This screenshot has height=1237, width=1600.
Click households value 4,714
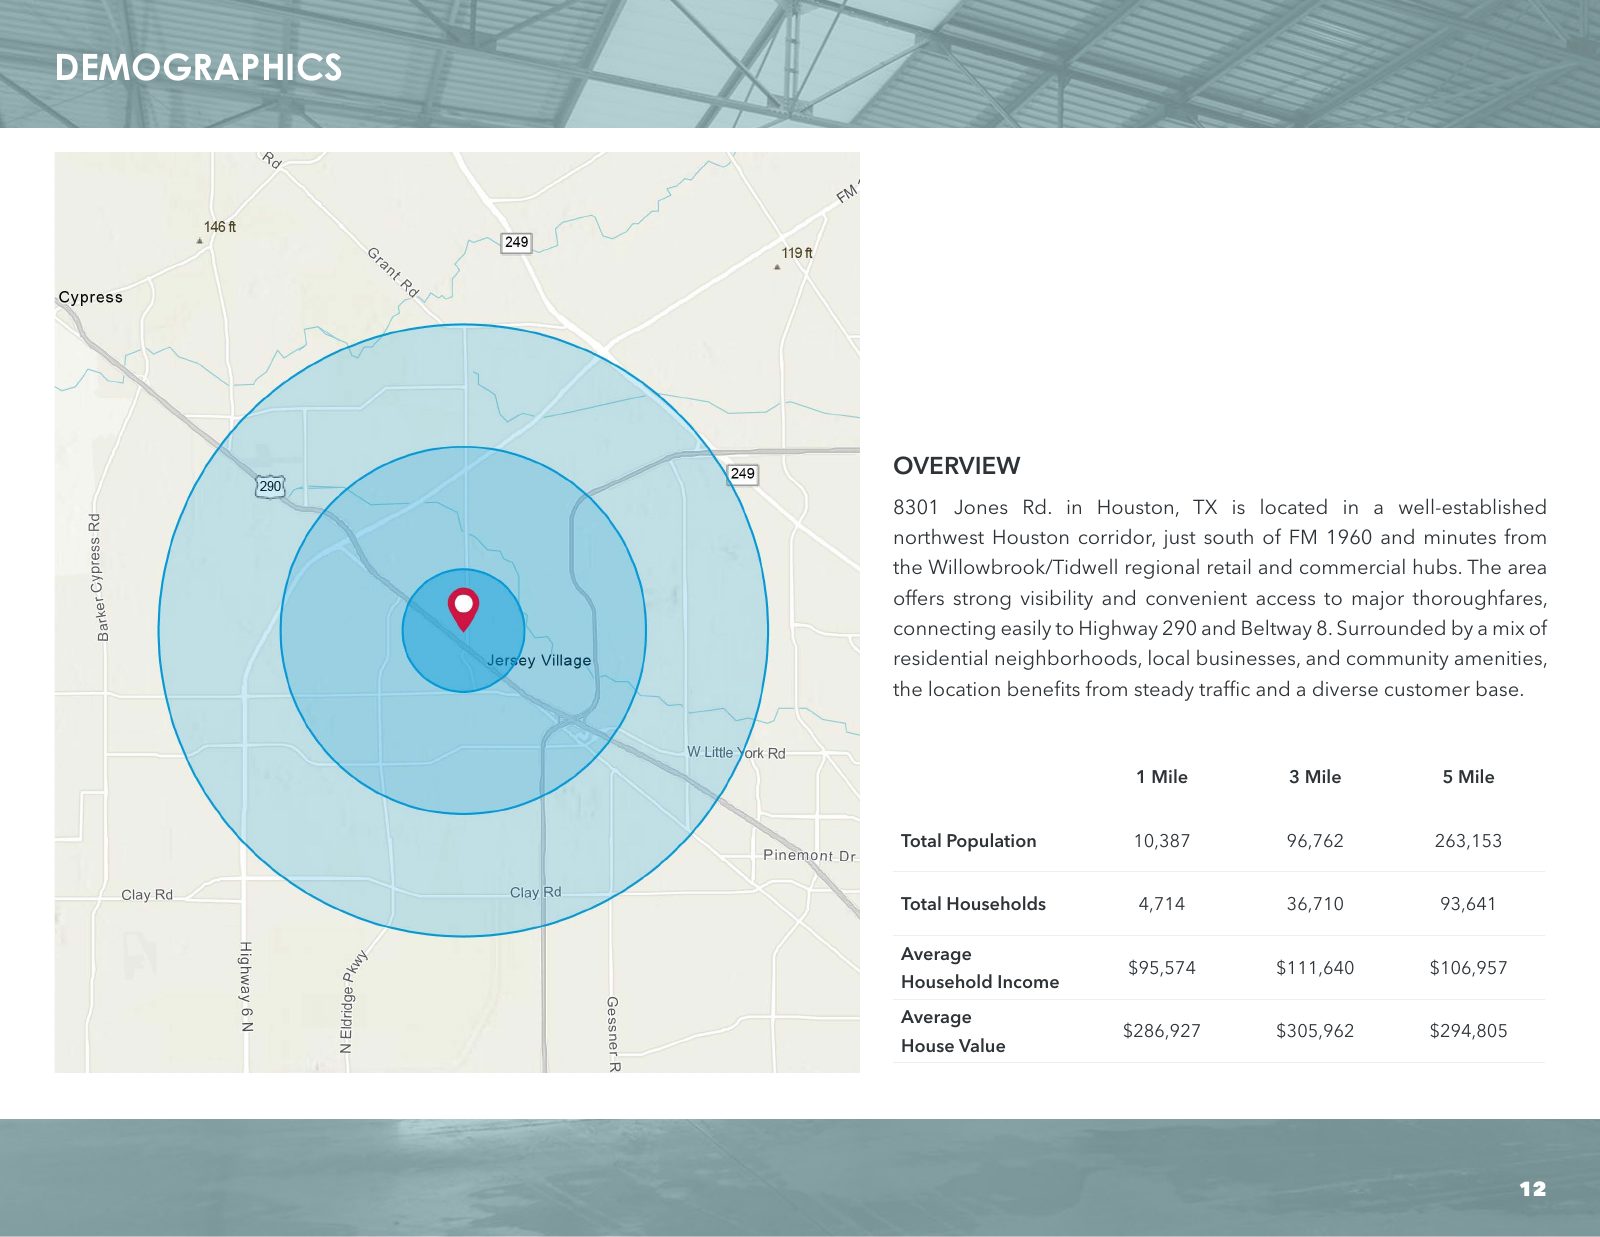pyautogui.click(x=1162, y=904)
